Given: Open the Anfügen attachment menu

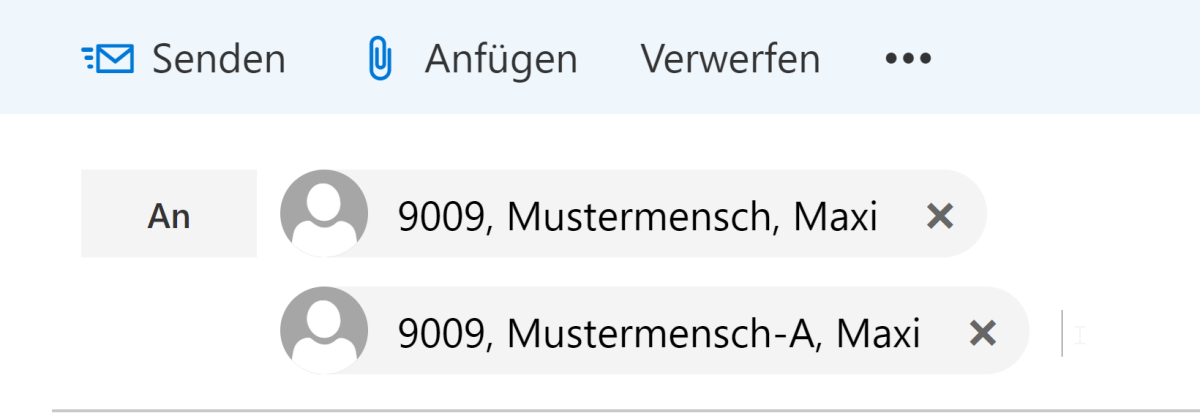Looking at the screenshot, I should point(471,59).
